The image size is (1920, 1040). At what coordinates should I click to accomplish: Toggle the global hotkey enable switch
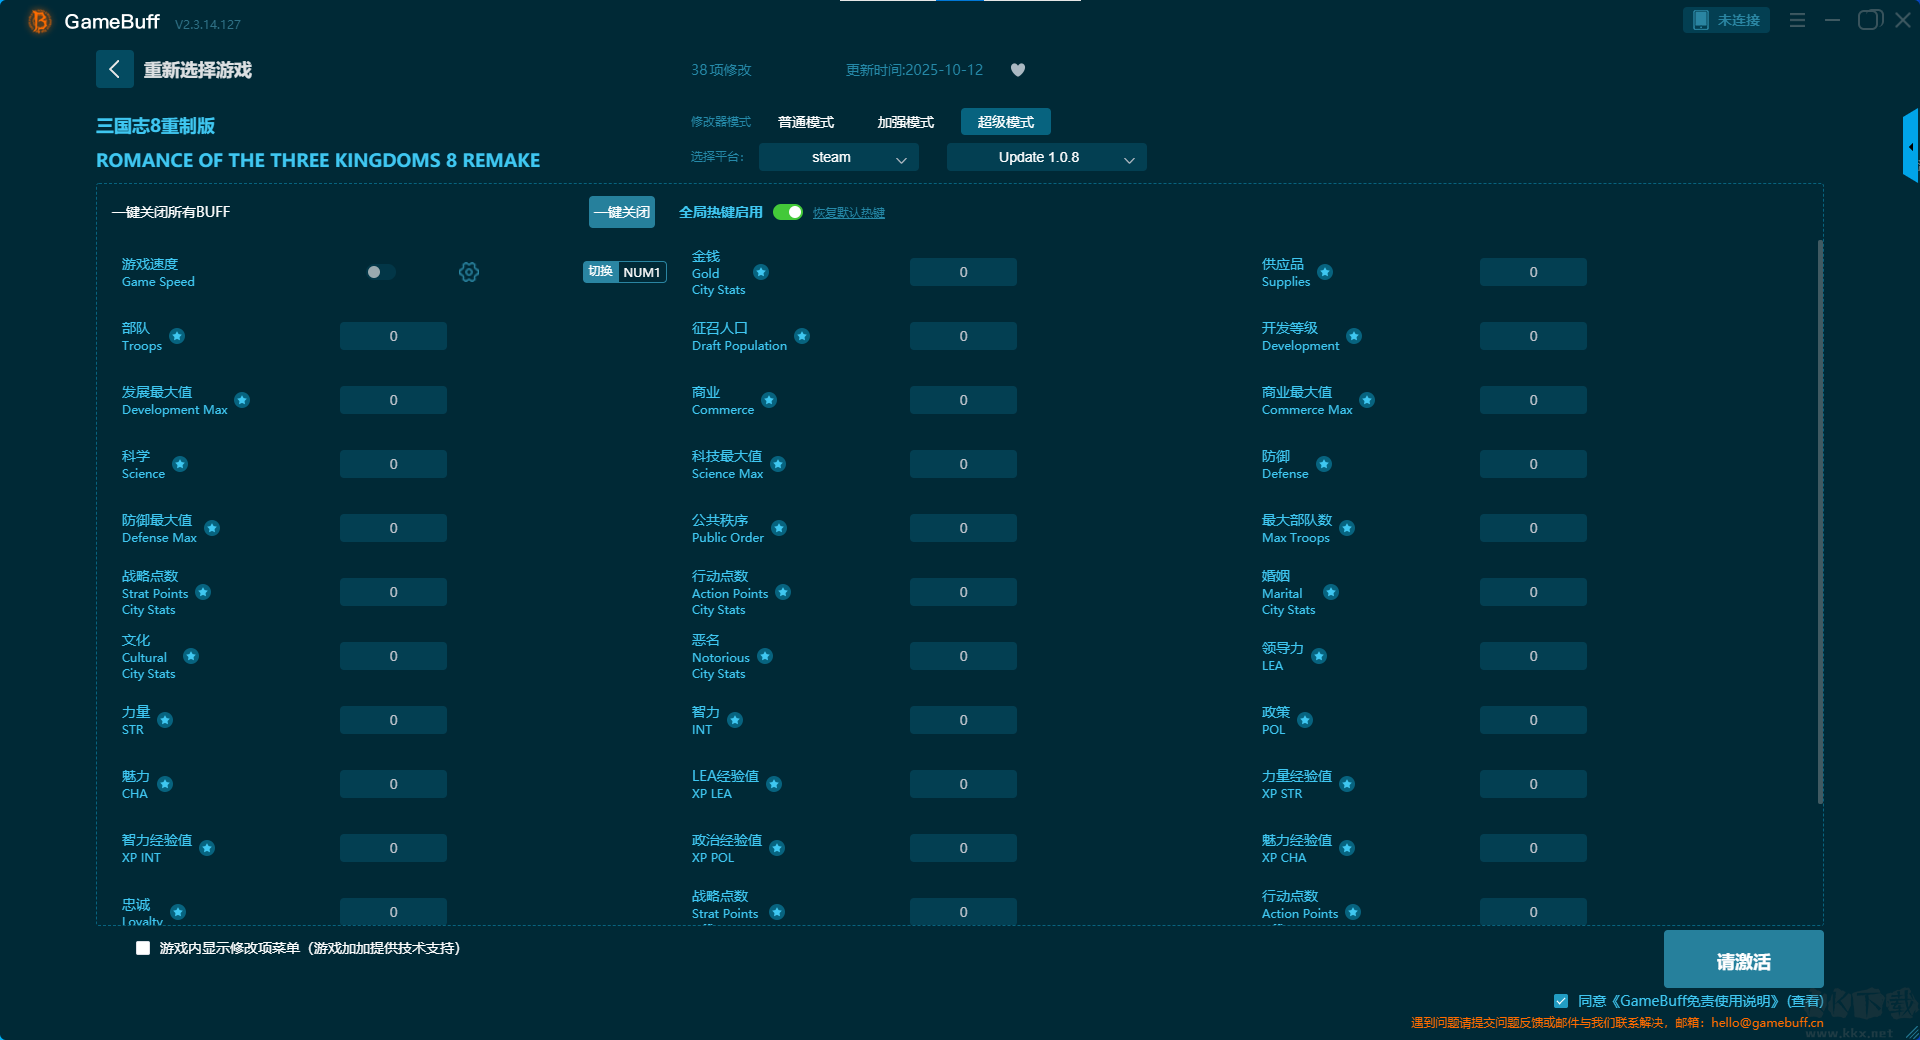(x=787, y=212)
